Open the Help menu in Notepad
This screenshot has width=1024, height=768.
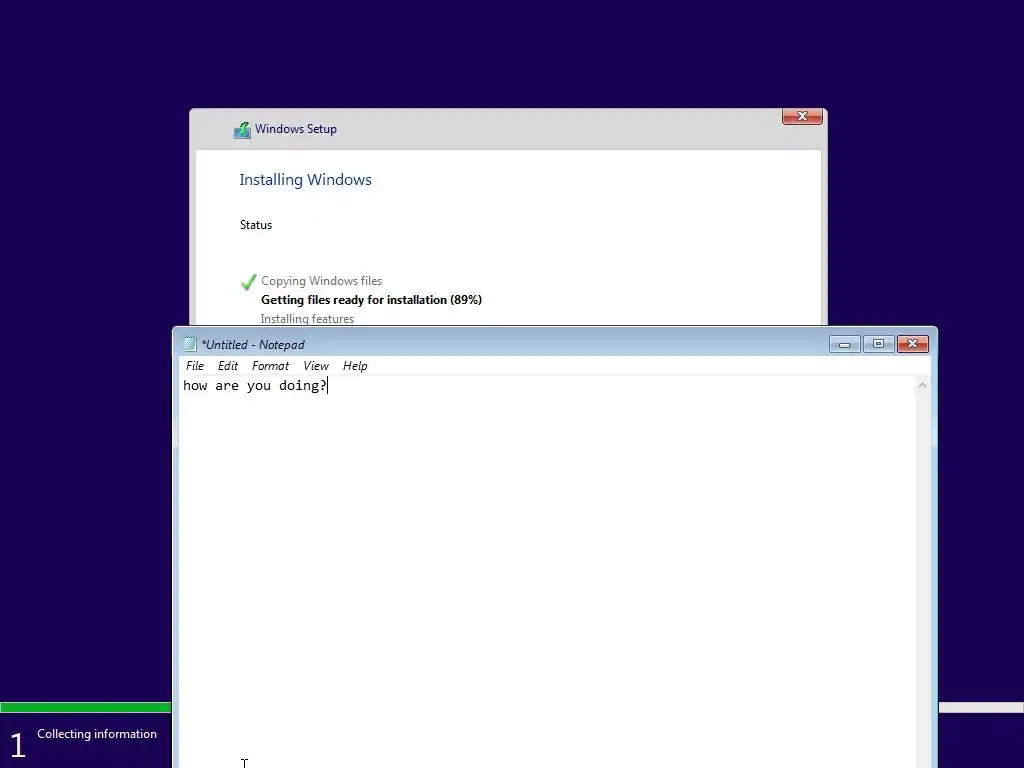click(x=355, y=366)
